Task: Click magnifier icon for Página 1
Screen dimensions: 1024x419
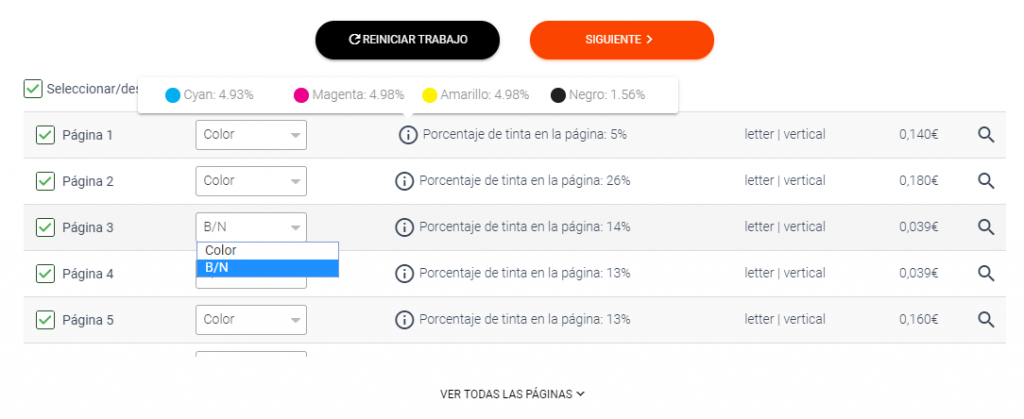Action: [x=986, y=135]
